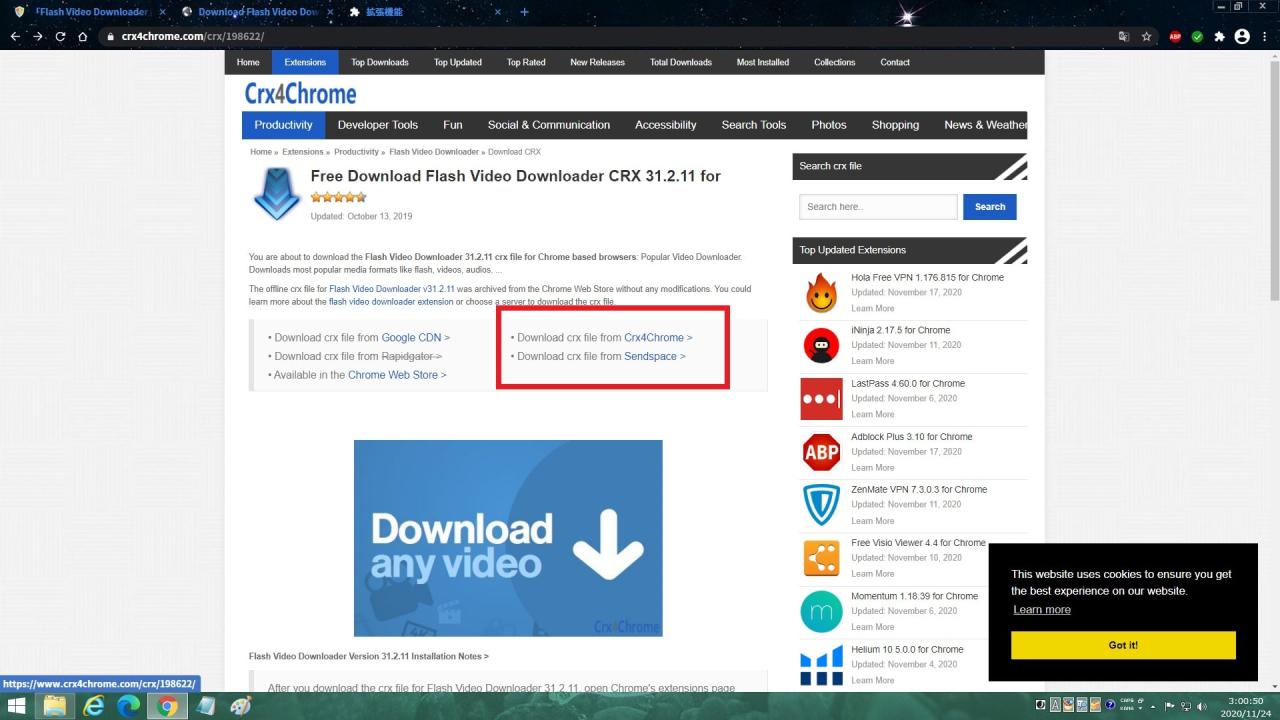Screen dimensions: 1280x720
Task: Open the New Releases menu item
Action: pyautogui.click(x=597, y=62)
